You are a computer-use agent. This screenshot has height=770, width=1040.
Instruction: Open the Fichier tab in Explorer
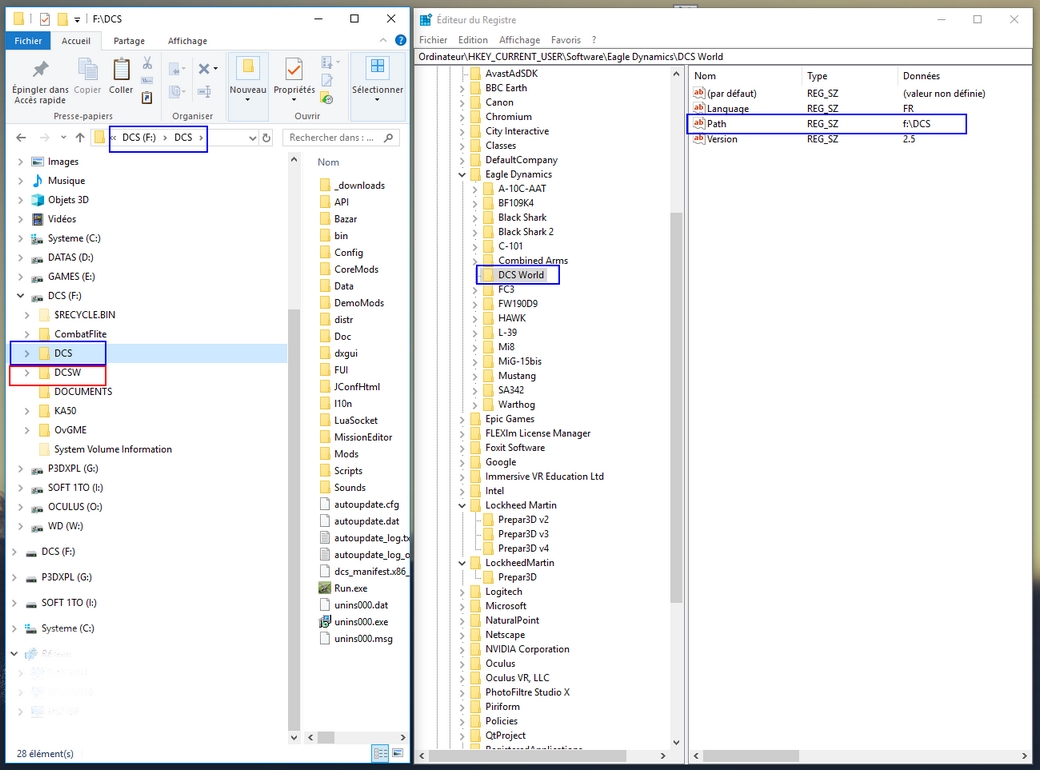point(28,40)
